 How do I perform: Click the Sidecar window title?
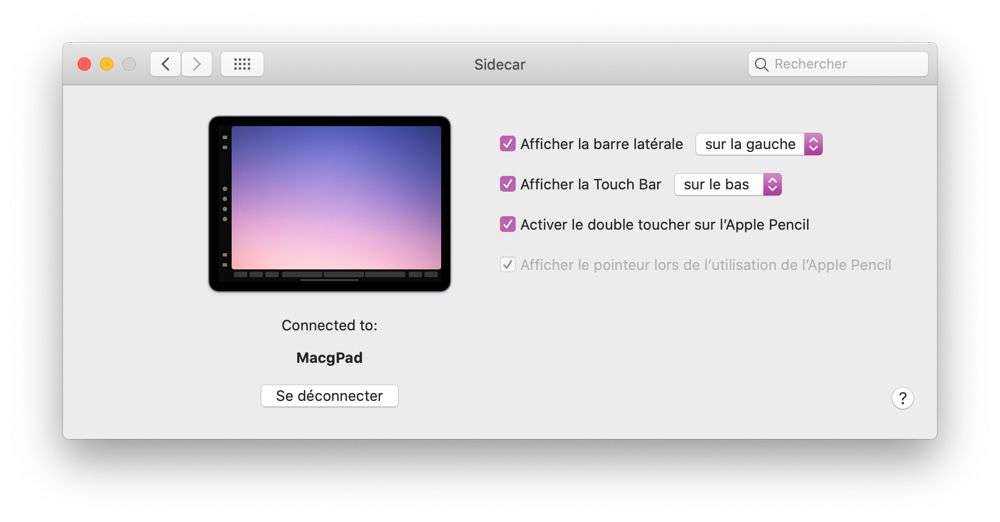coord(500,64)
